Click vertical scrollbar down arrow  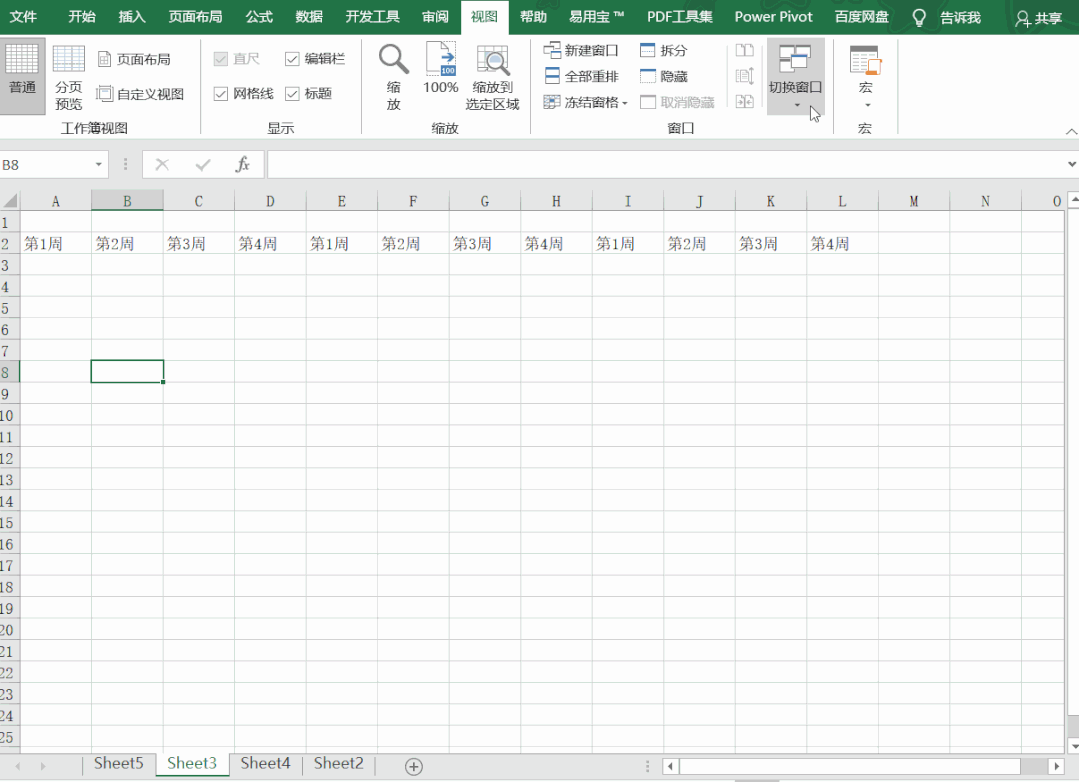click(1073, 746)
